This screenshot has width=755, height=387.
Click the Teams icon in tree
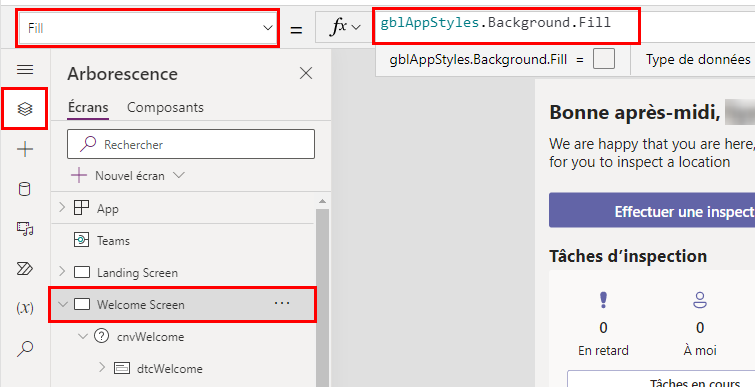pyautogui.click(x=81, y=240)
